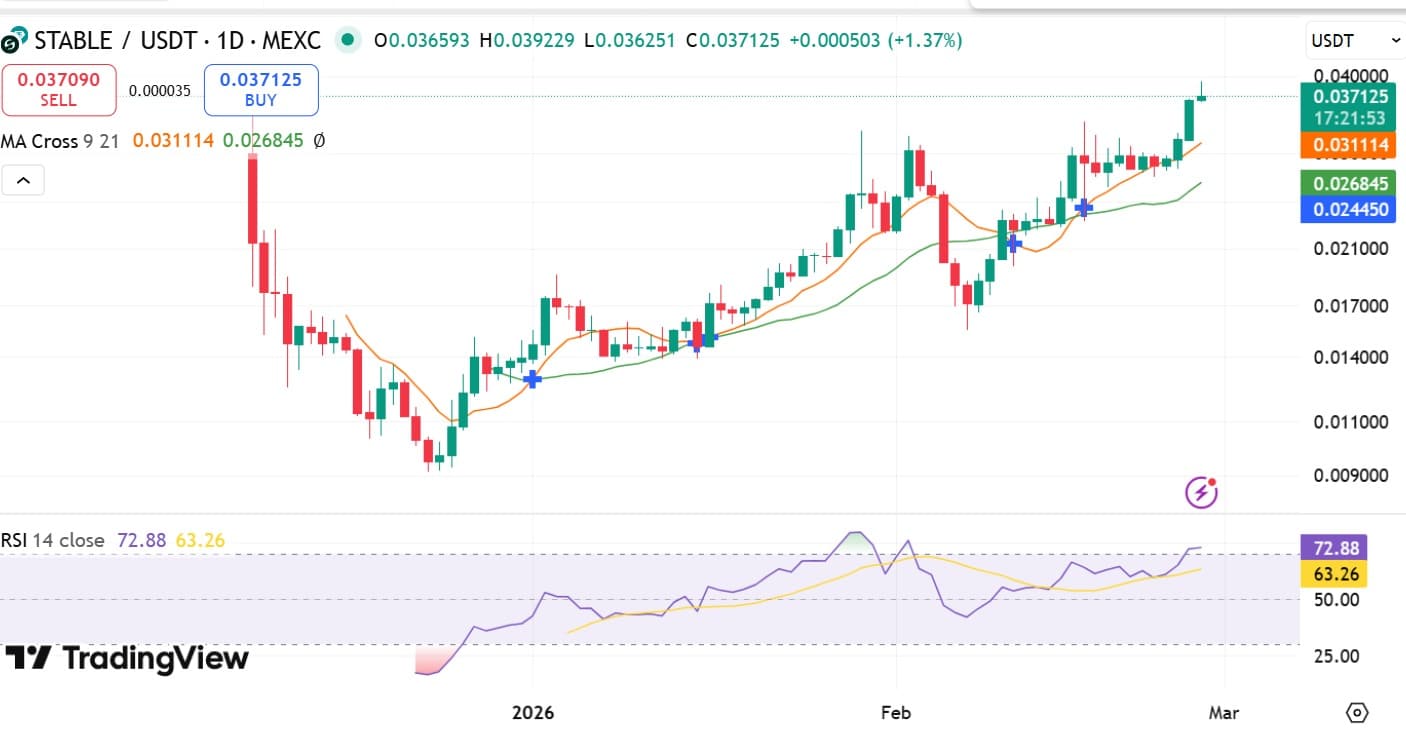Viewport: 1406px width, 732px height.
Task: Click the STABLE coin logo icon
Action: (13, 41)
